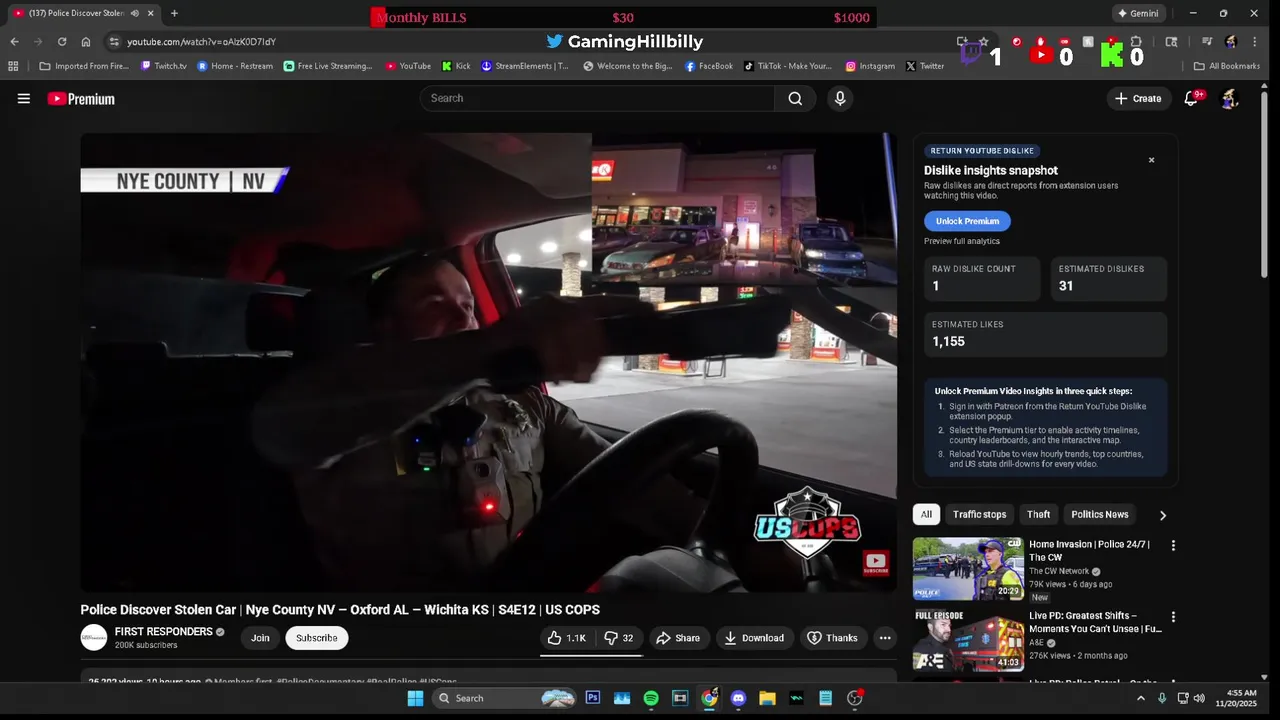Open a new Chrome tab
The height and width of the screenshot is (720, 1280).
click(174, 13)
